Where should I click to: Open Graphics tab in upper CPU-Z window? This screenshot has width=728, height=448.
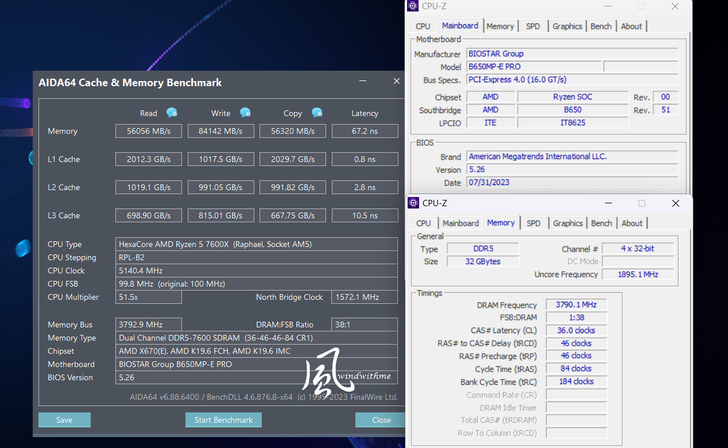567,27
